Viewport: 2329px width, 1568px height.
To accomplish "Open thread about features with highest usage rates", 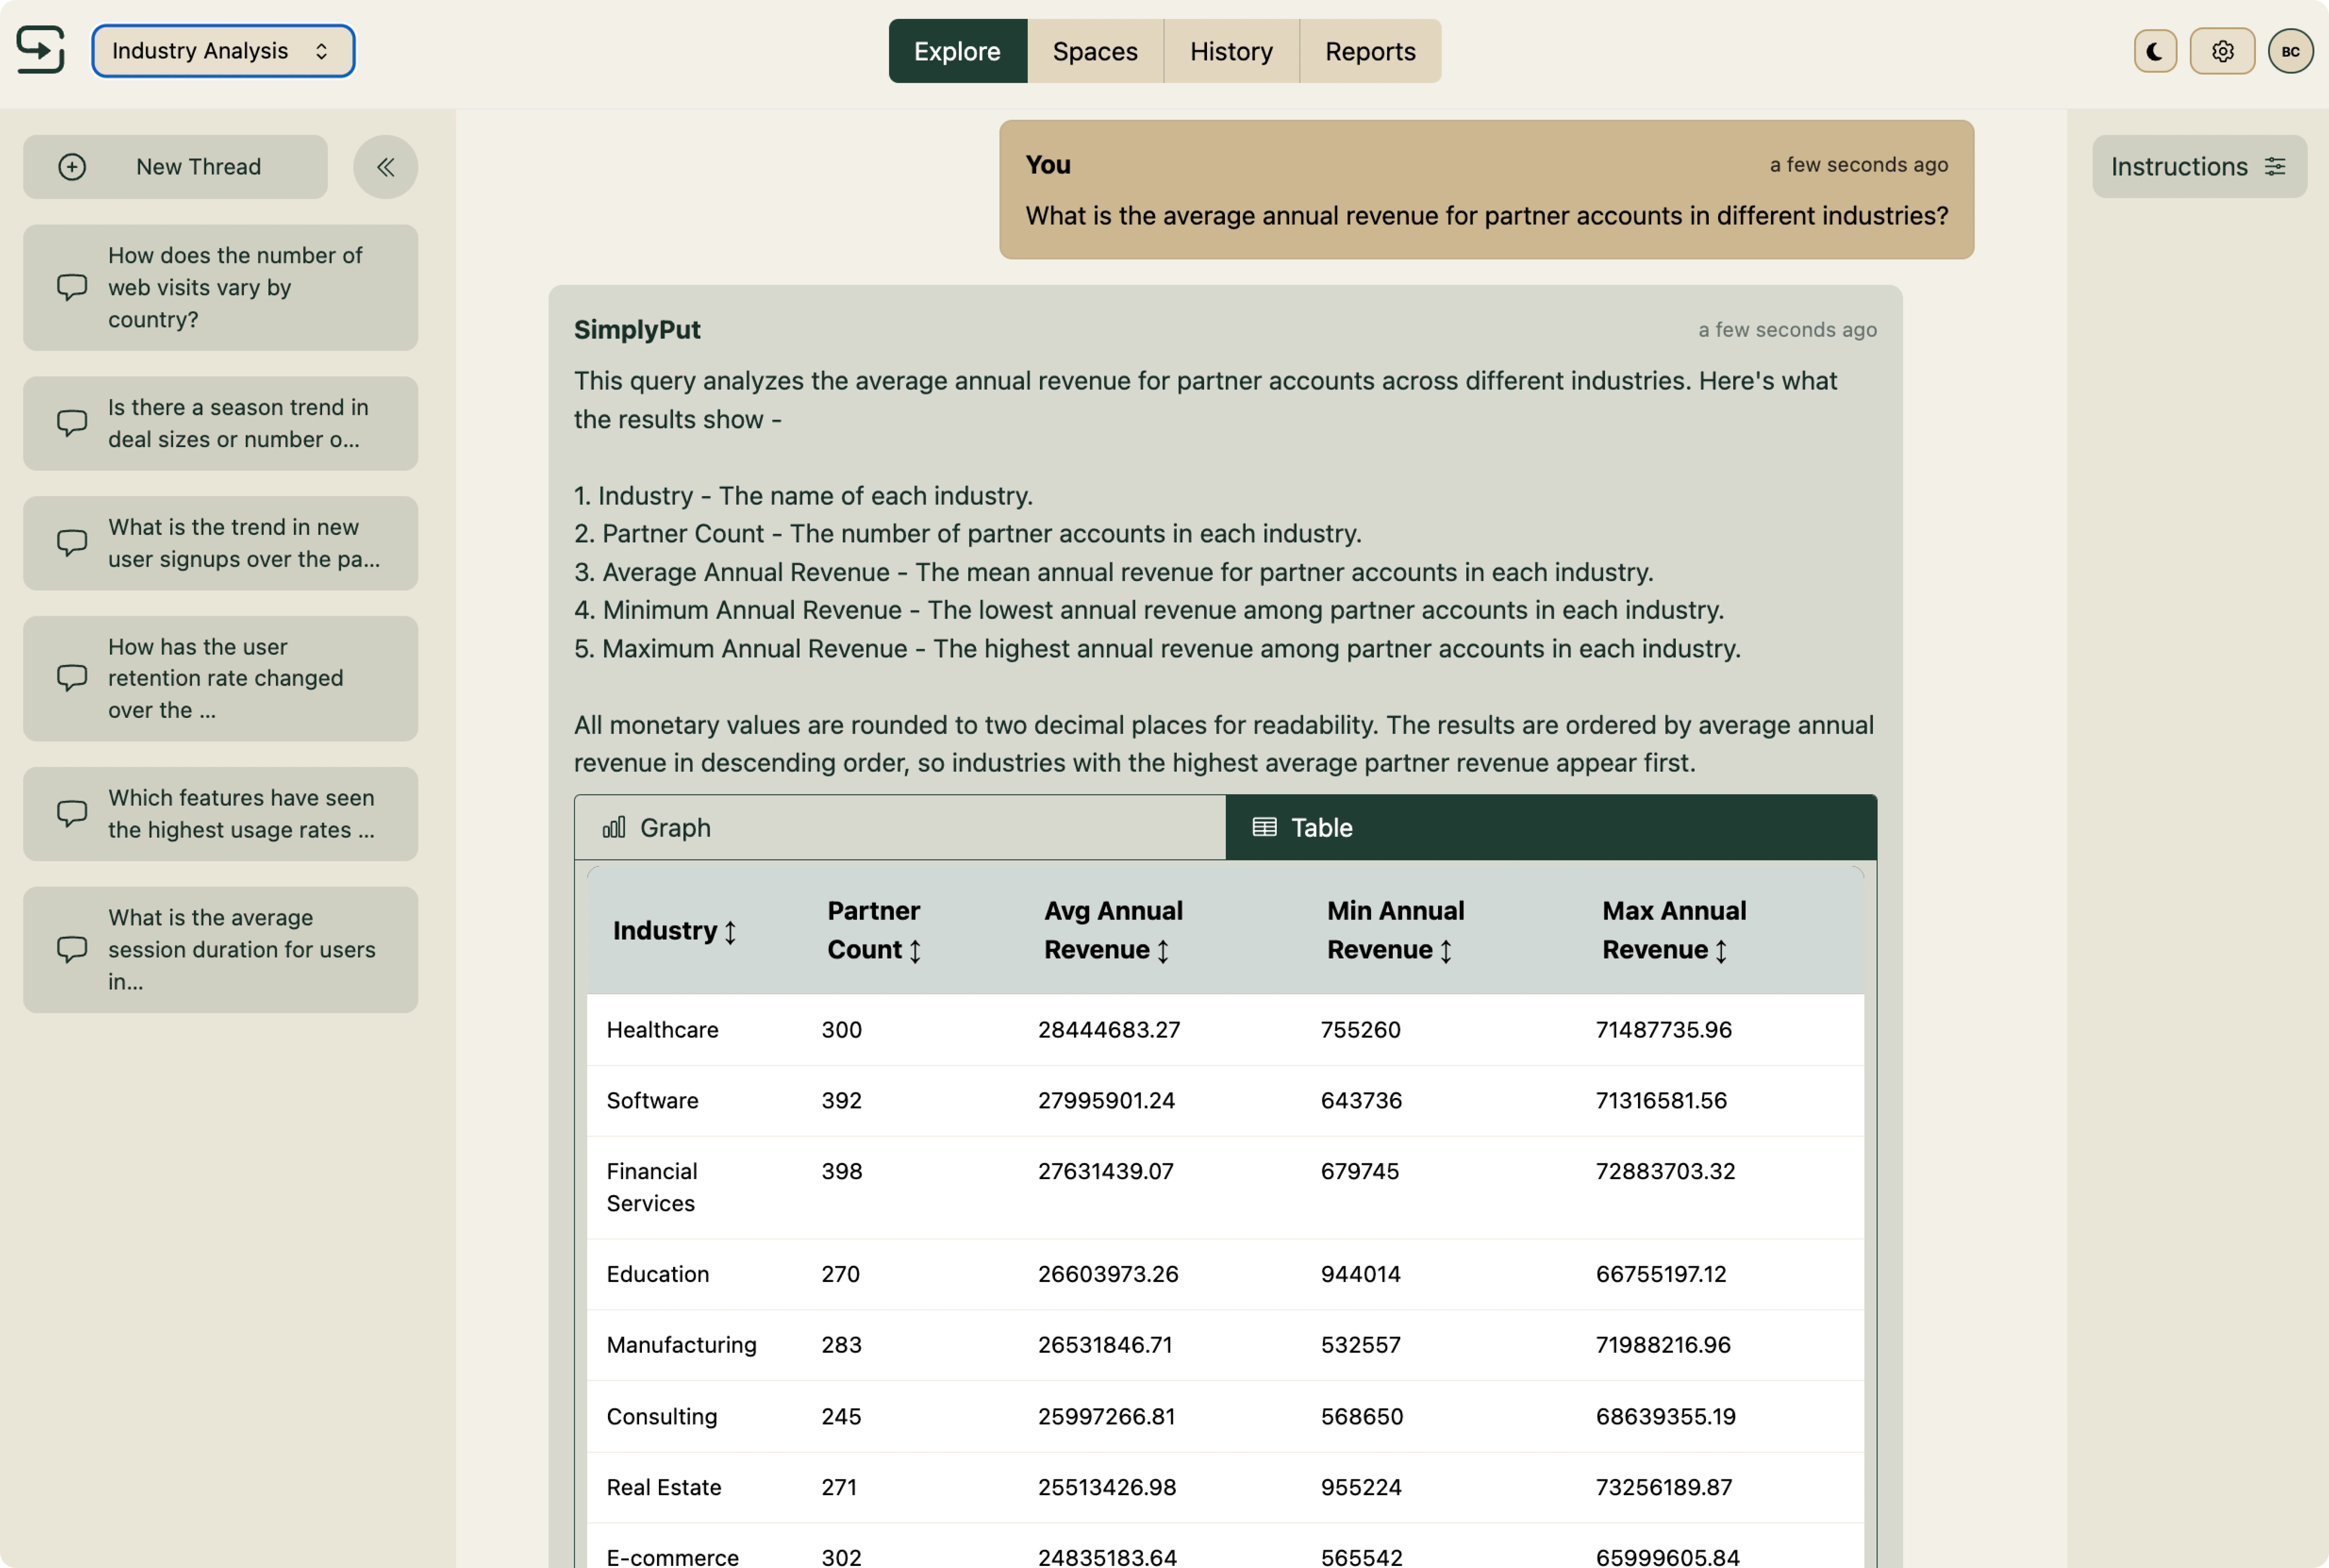I will [220, 814].
